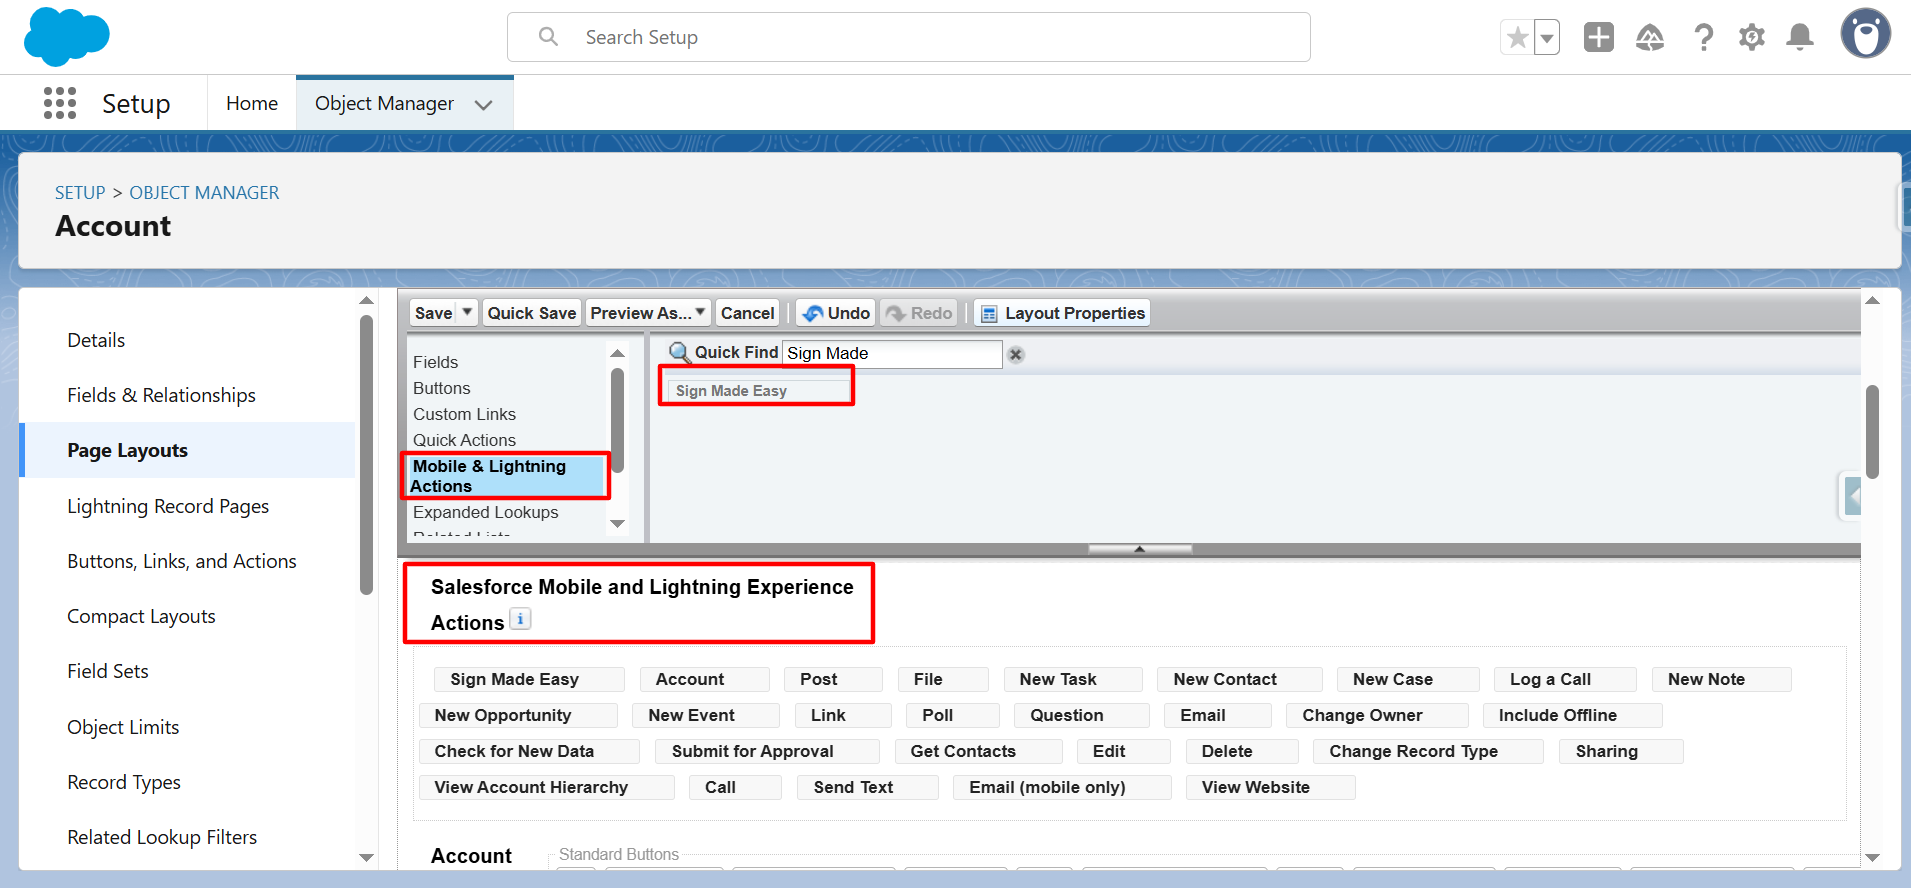
Task: Expand the Object Manager tab chevron
Action: click(x=484, y=104)
